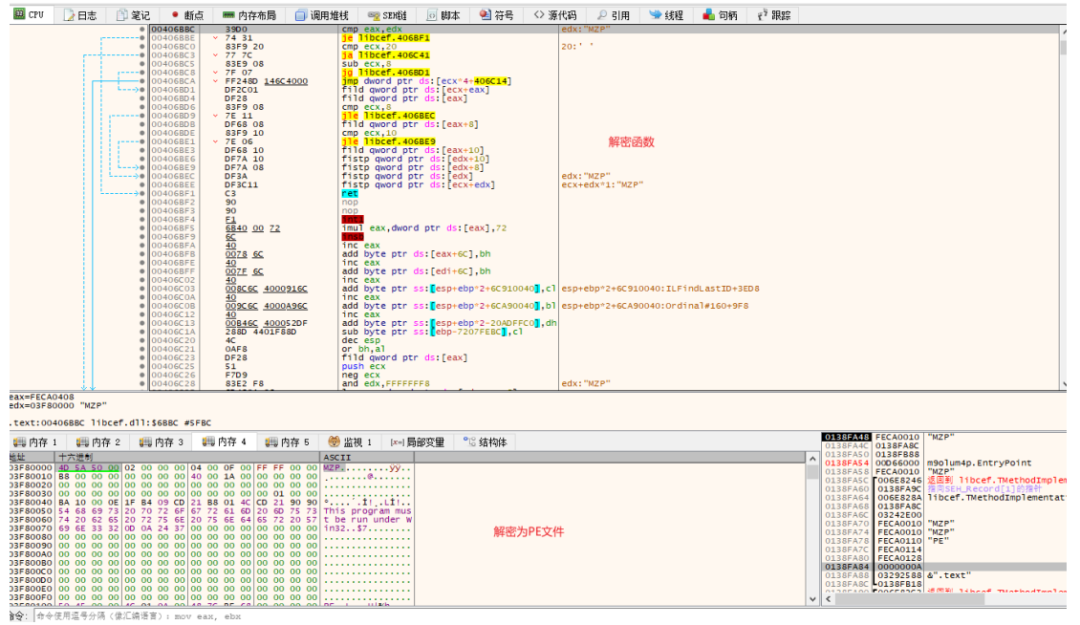Toggle breakpoint dot at address 00406BF1
The image size is (1080, 625).
pyautogui.click(x=142, y=193)
